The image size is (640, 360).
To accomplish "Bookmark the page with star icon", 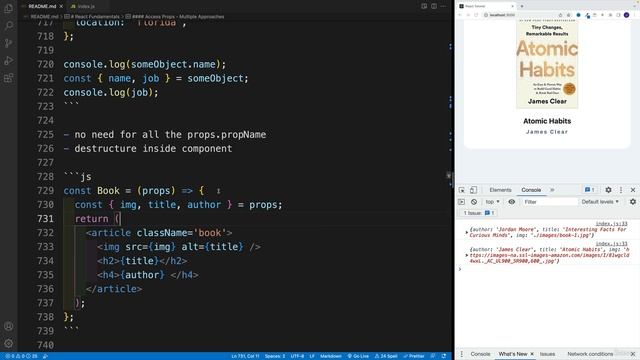I will click(569, 15).
